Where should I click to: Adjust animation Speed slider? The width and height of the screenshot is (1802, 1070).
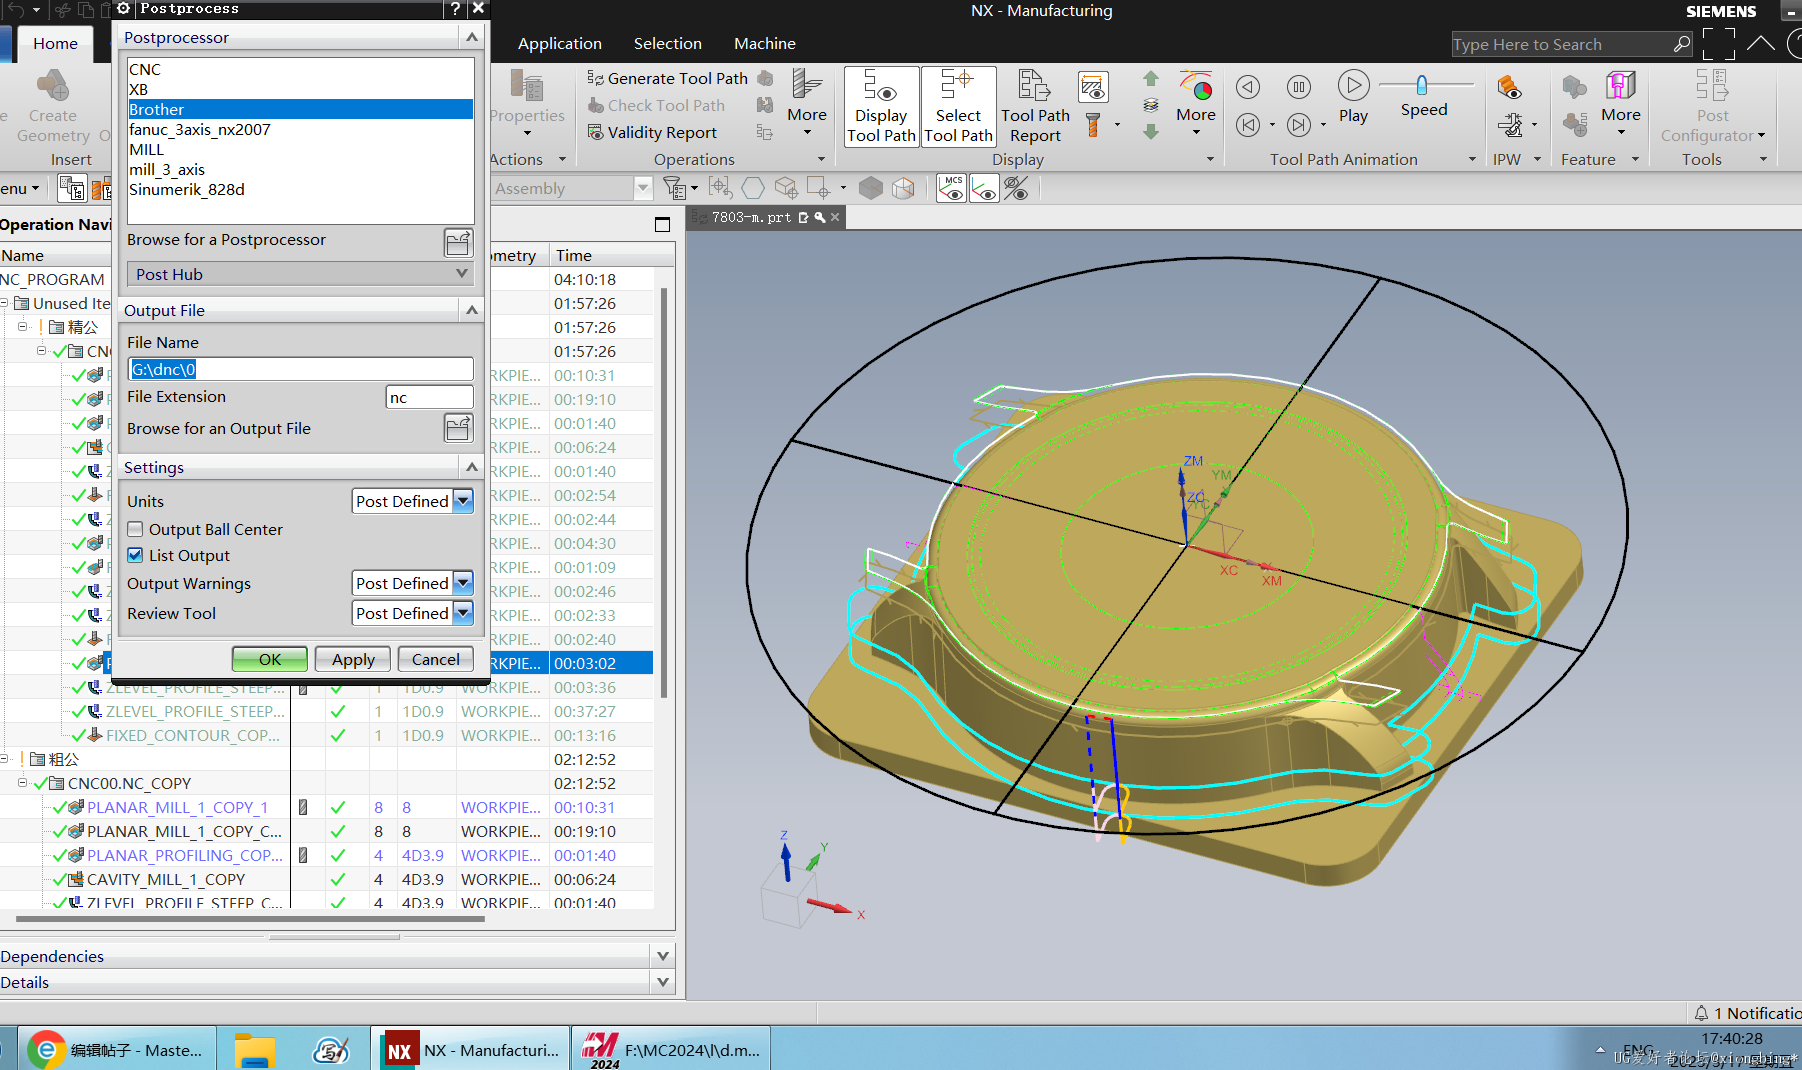(1422, 85)
